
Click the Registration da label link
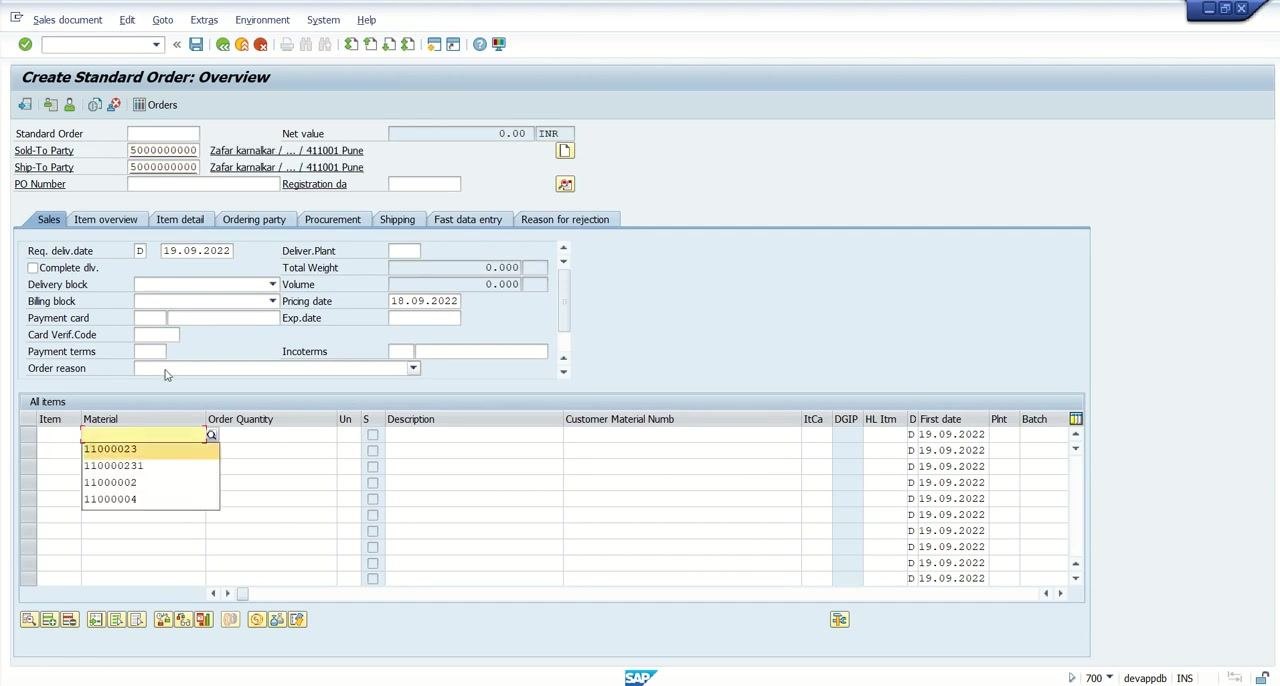[314, 184]
